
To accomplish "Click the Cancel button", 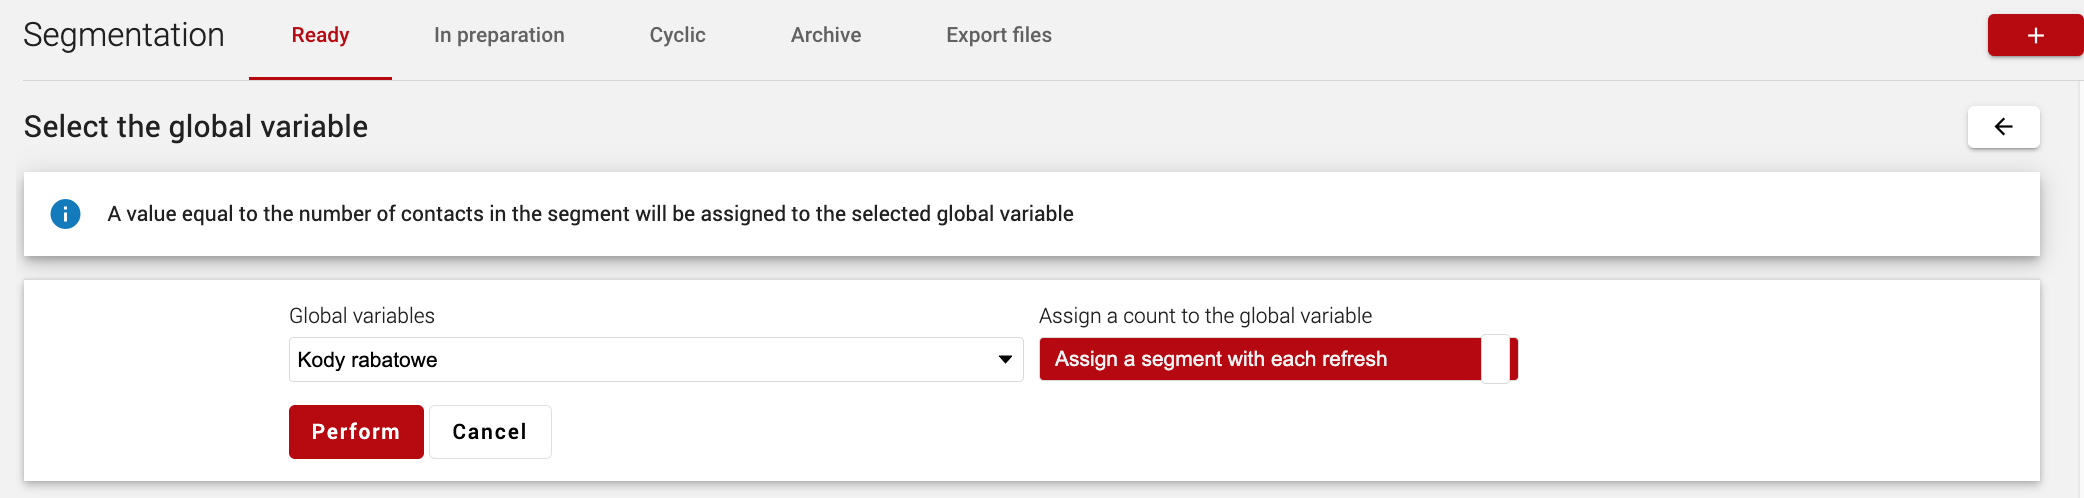I will pyautogui.click(x=490, y=432).
